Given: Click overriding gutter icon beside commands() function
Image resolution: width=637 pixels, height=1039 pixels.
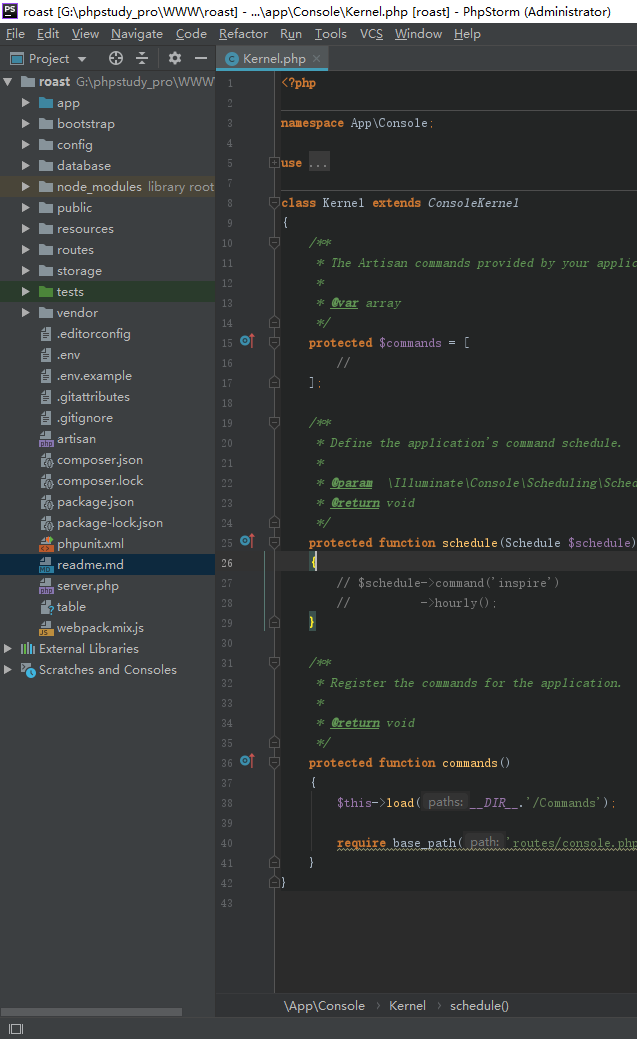Looking at the screenshot, I should (246, 762).
